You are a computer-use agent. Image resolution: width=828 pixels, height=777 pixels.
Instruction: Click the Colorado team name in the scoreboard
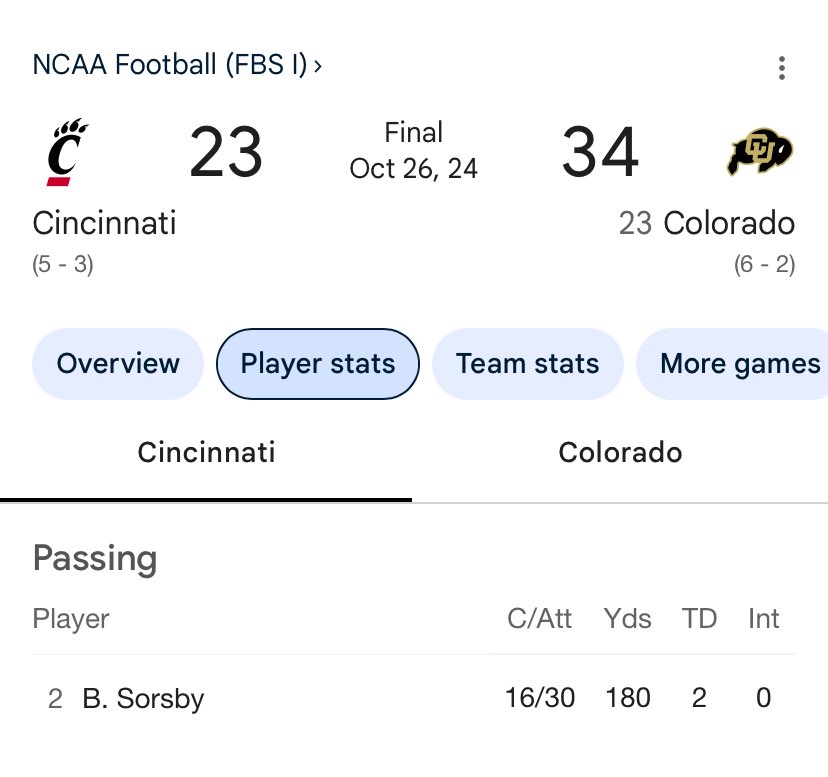[729, 223]
